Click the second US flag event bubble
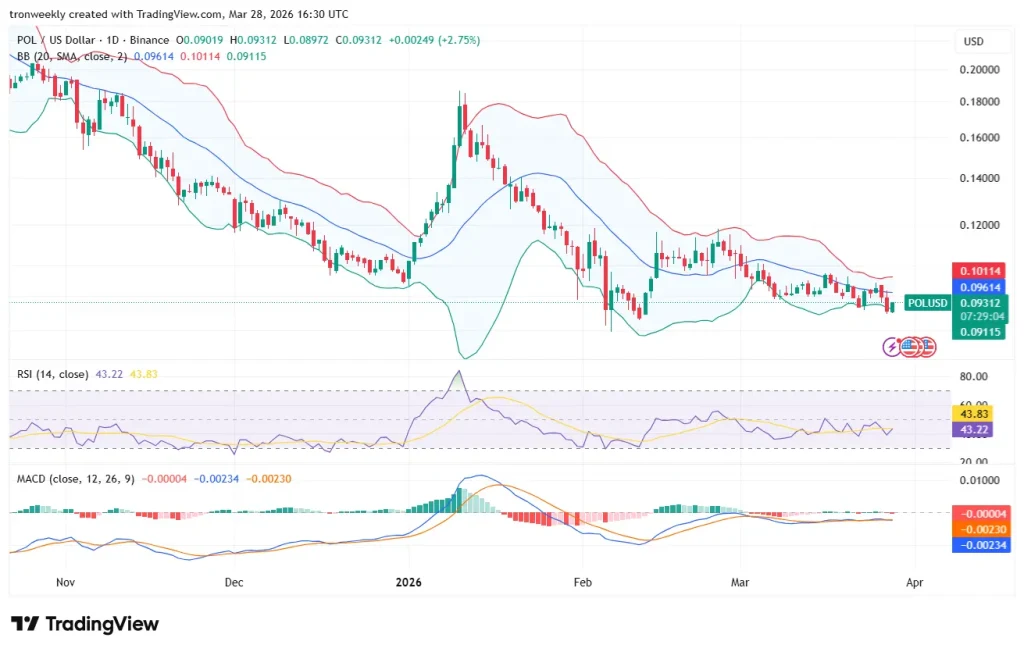Screen dimensions: 1024x652 tap(928, 347)
